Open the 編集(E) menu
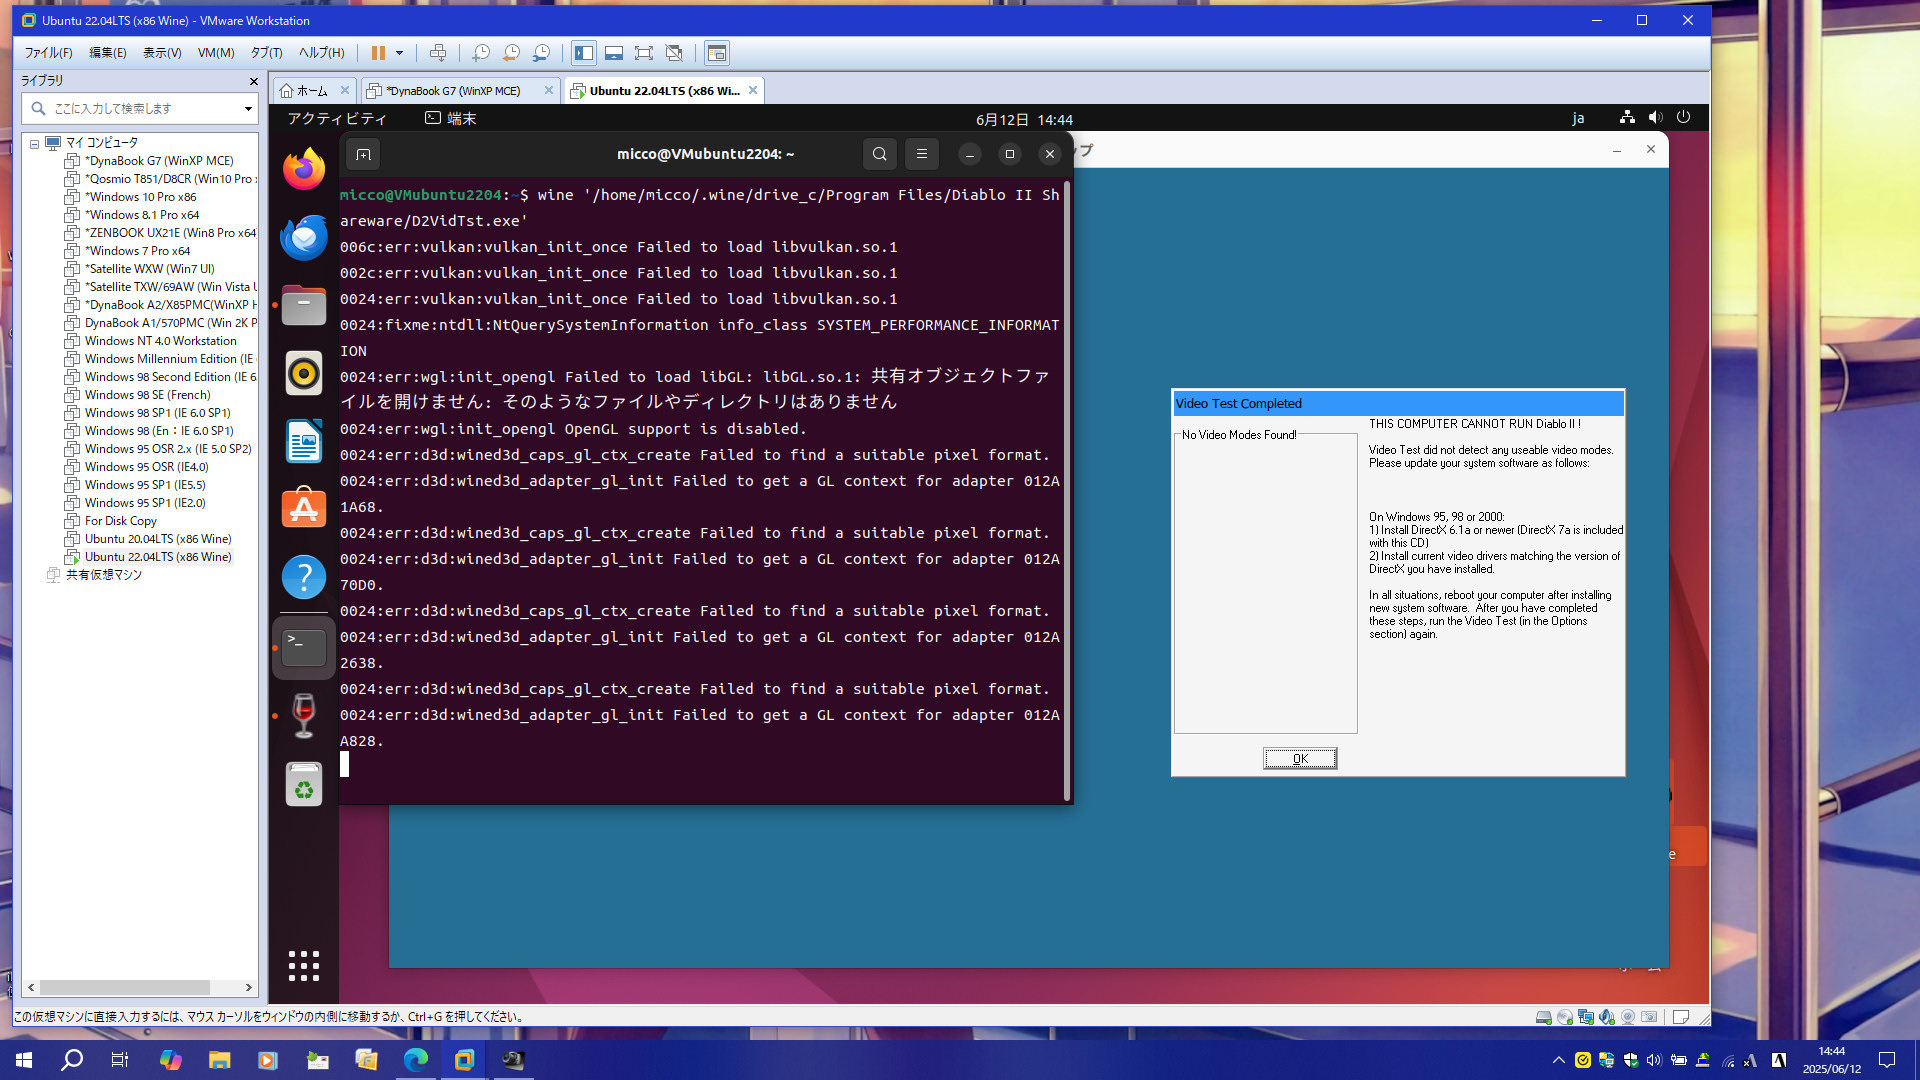1920x1080 pixels. (108, 53)
